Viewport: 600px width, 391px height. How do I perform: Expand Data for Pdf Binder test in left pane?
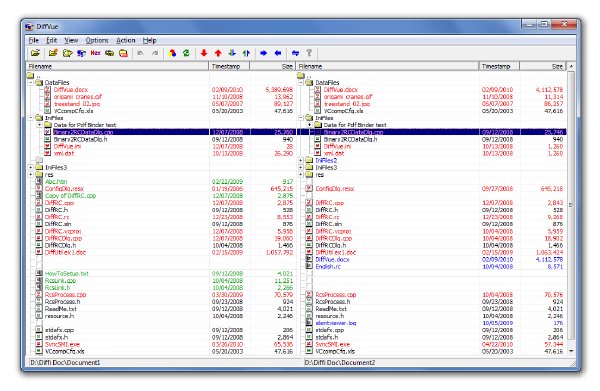39,125
